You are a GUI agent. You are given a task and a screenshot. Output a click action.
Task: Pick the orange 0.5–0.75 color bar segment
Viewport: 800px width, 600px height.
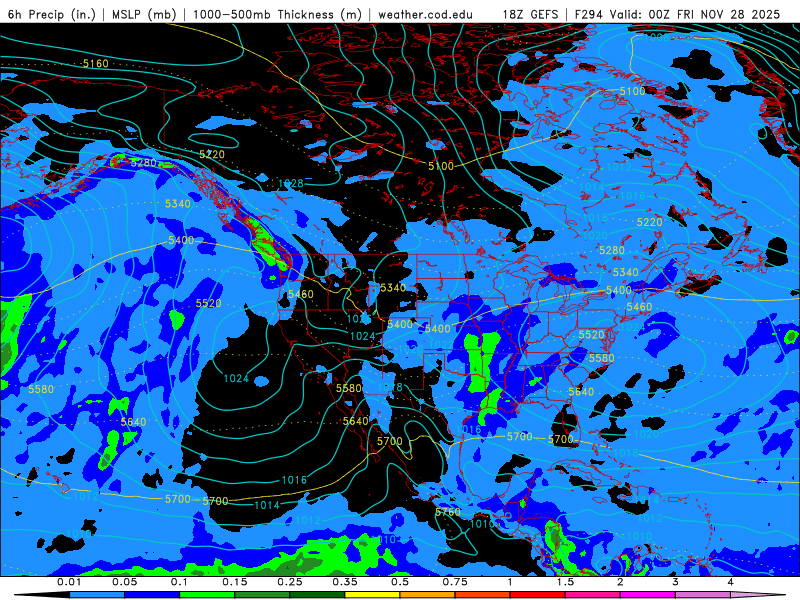428,595
